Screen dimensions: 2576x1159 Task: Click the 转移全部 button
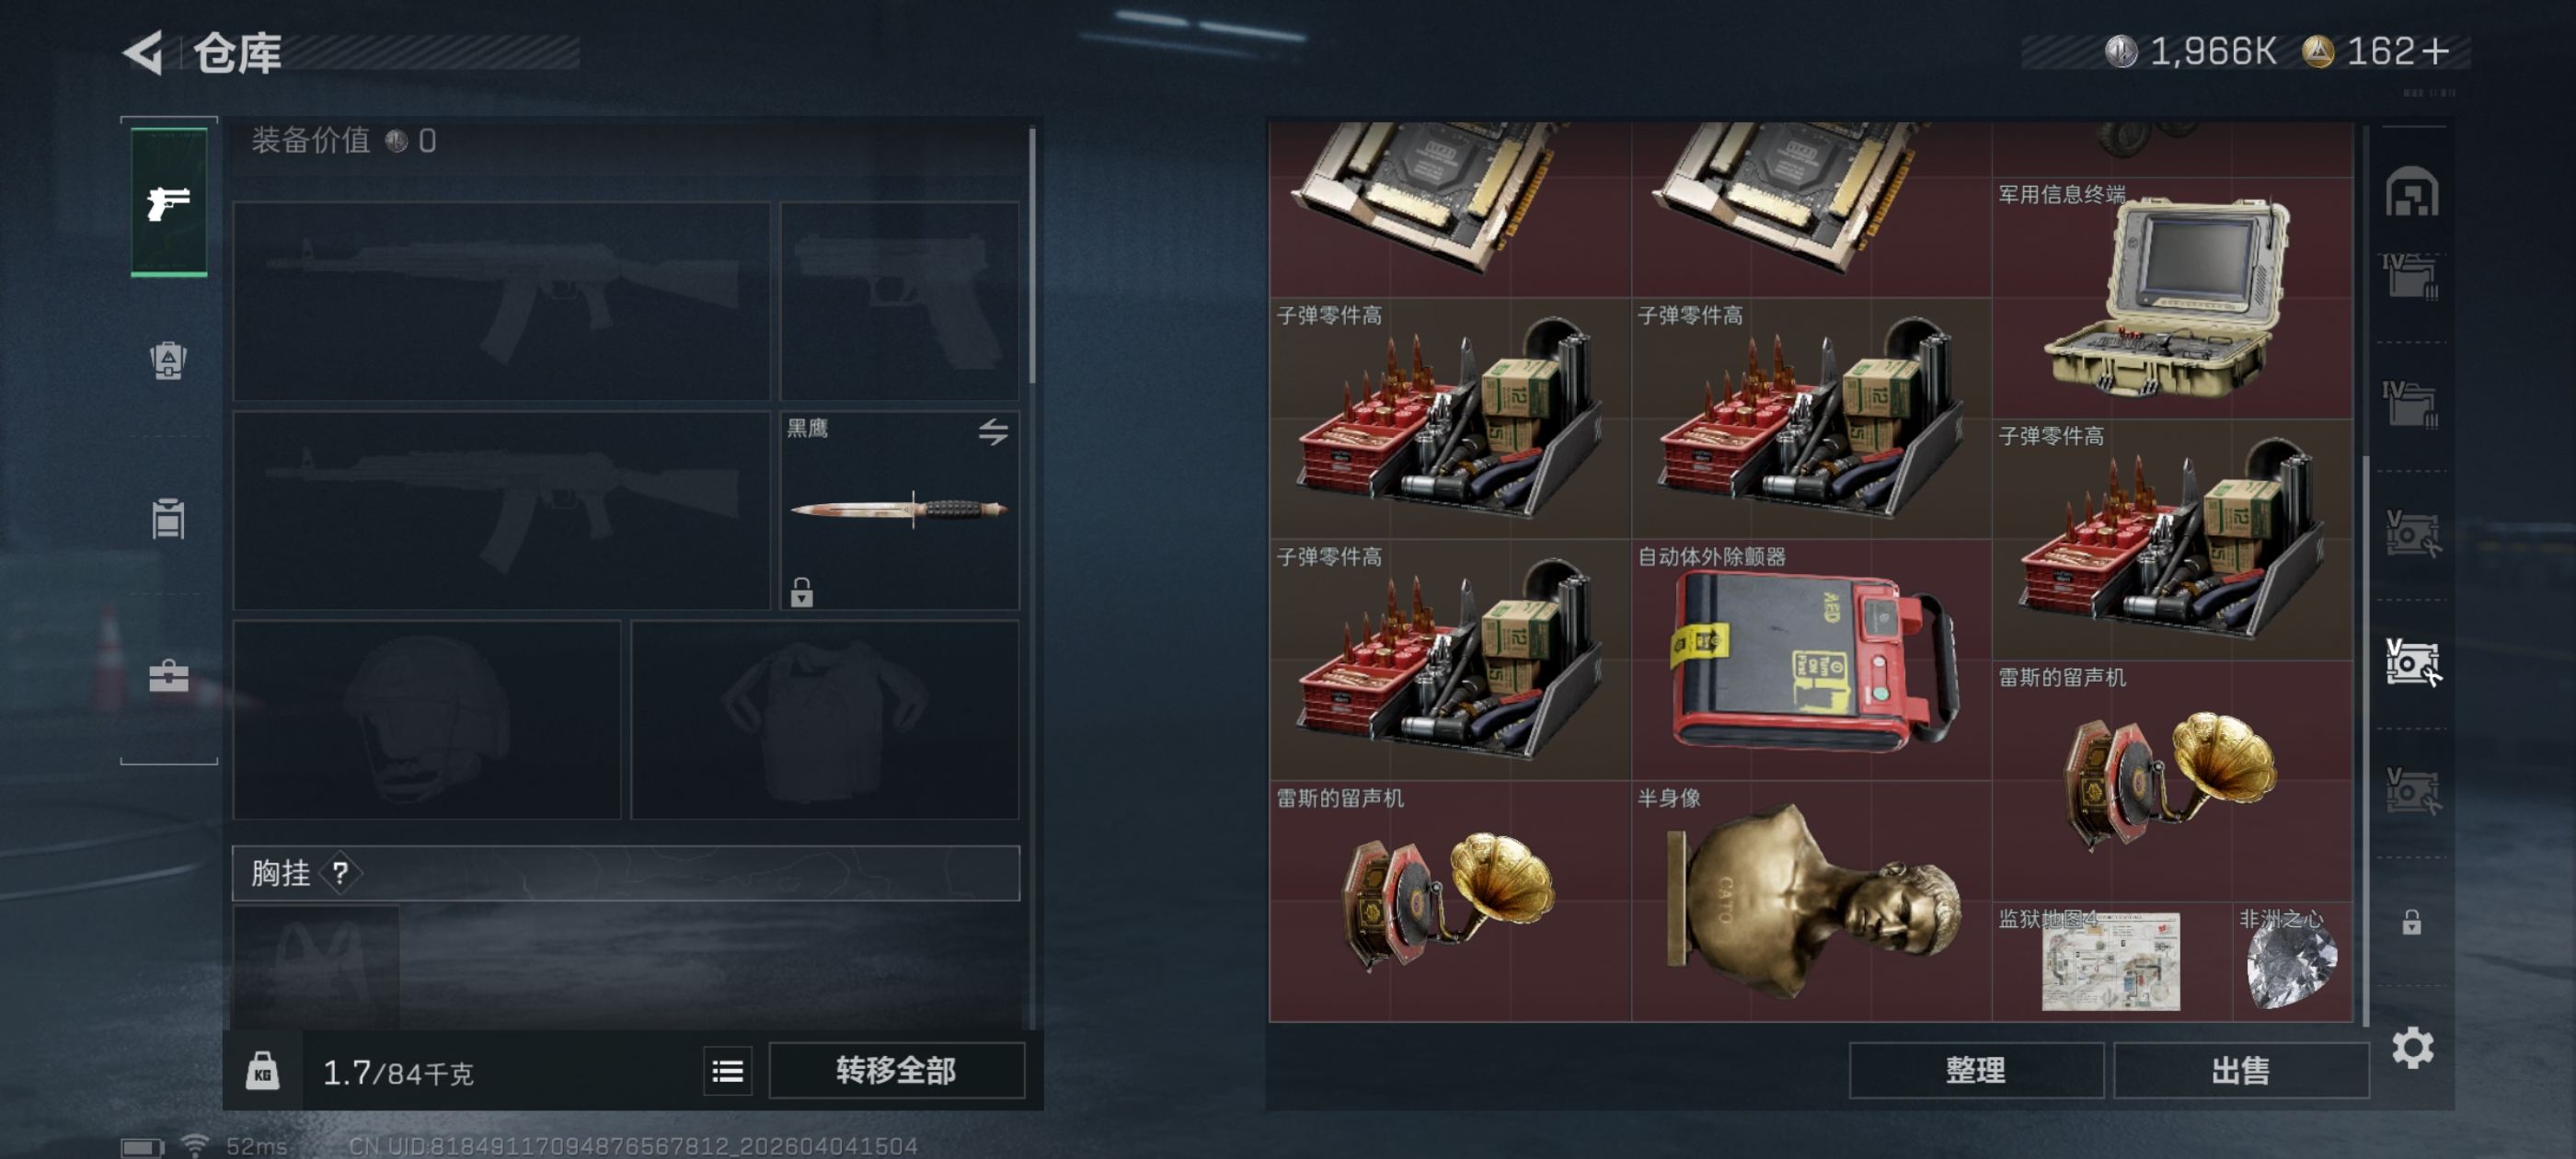tap(896, 1070)
